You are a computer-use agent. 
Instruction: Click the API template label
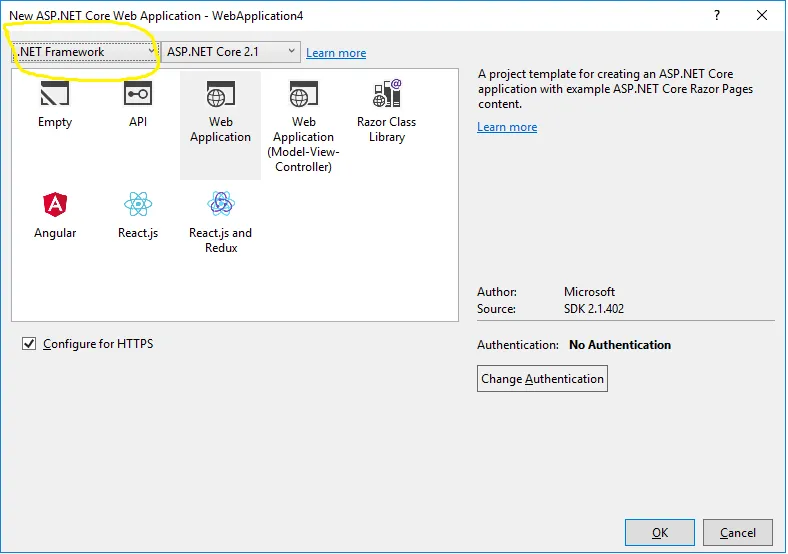click(x=138, y=122)
